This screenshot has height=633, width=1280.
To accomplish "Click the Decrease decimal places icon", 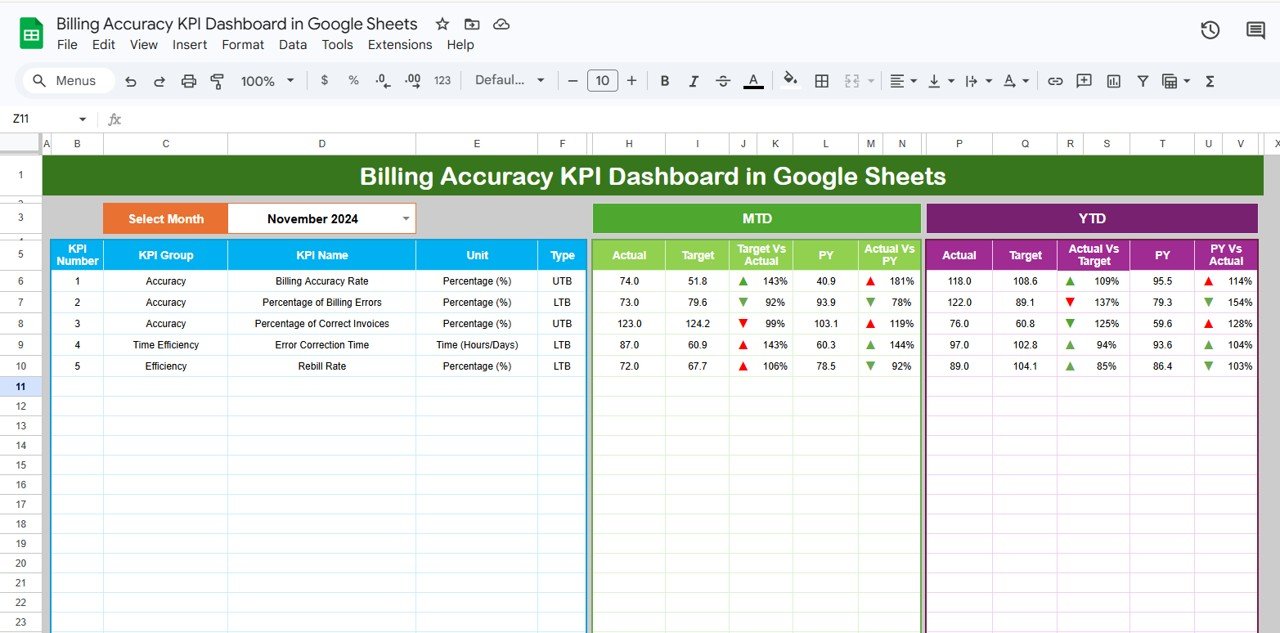I will tap(381, 80).
